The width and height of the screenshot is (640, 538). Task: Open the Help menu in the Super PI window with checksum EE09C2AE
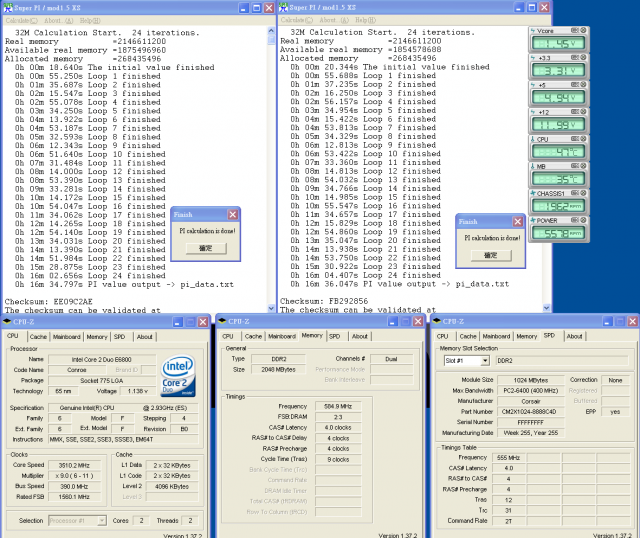(x=90, y=20)
